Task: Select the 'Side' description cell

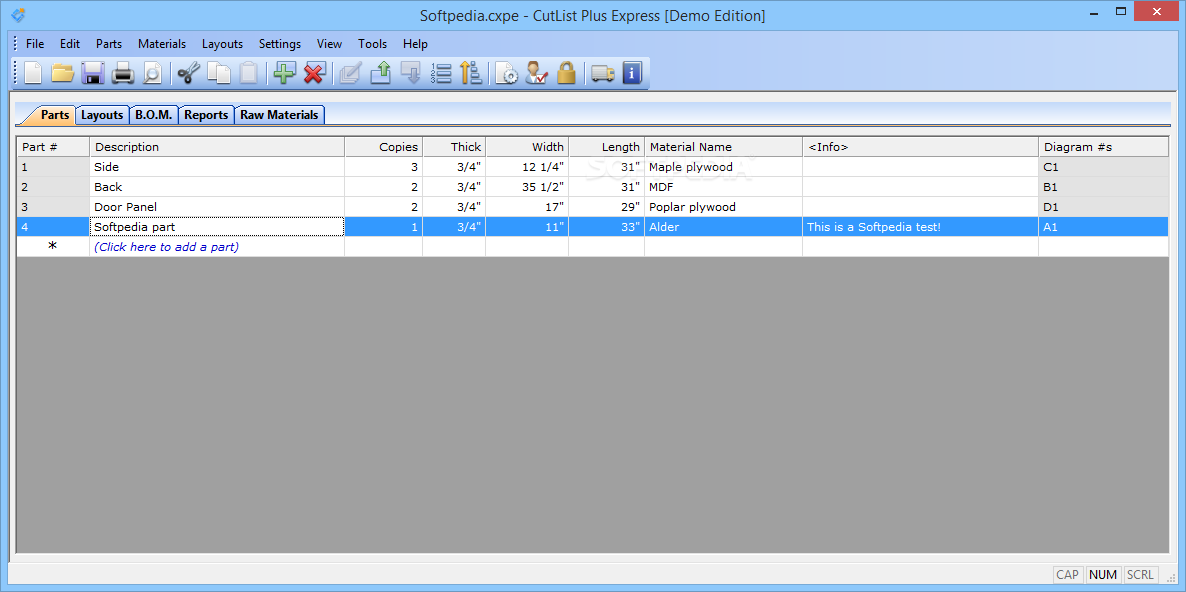Action: tap(217, 167)
